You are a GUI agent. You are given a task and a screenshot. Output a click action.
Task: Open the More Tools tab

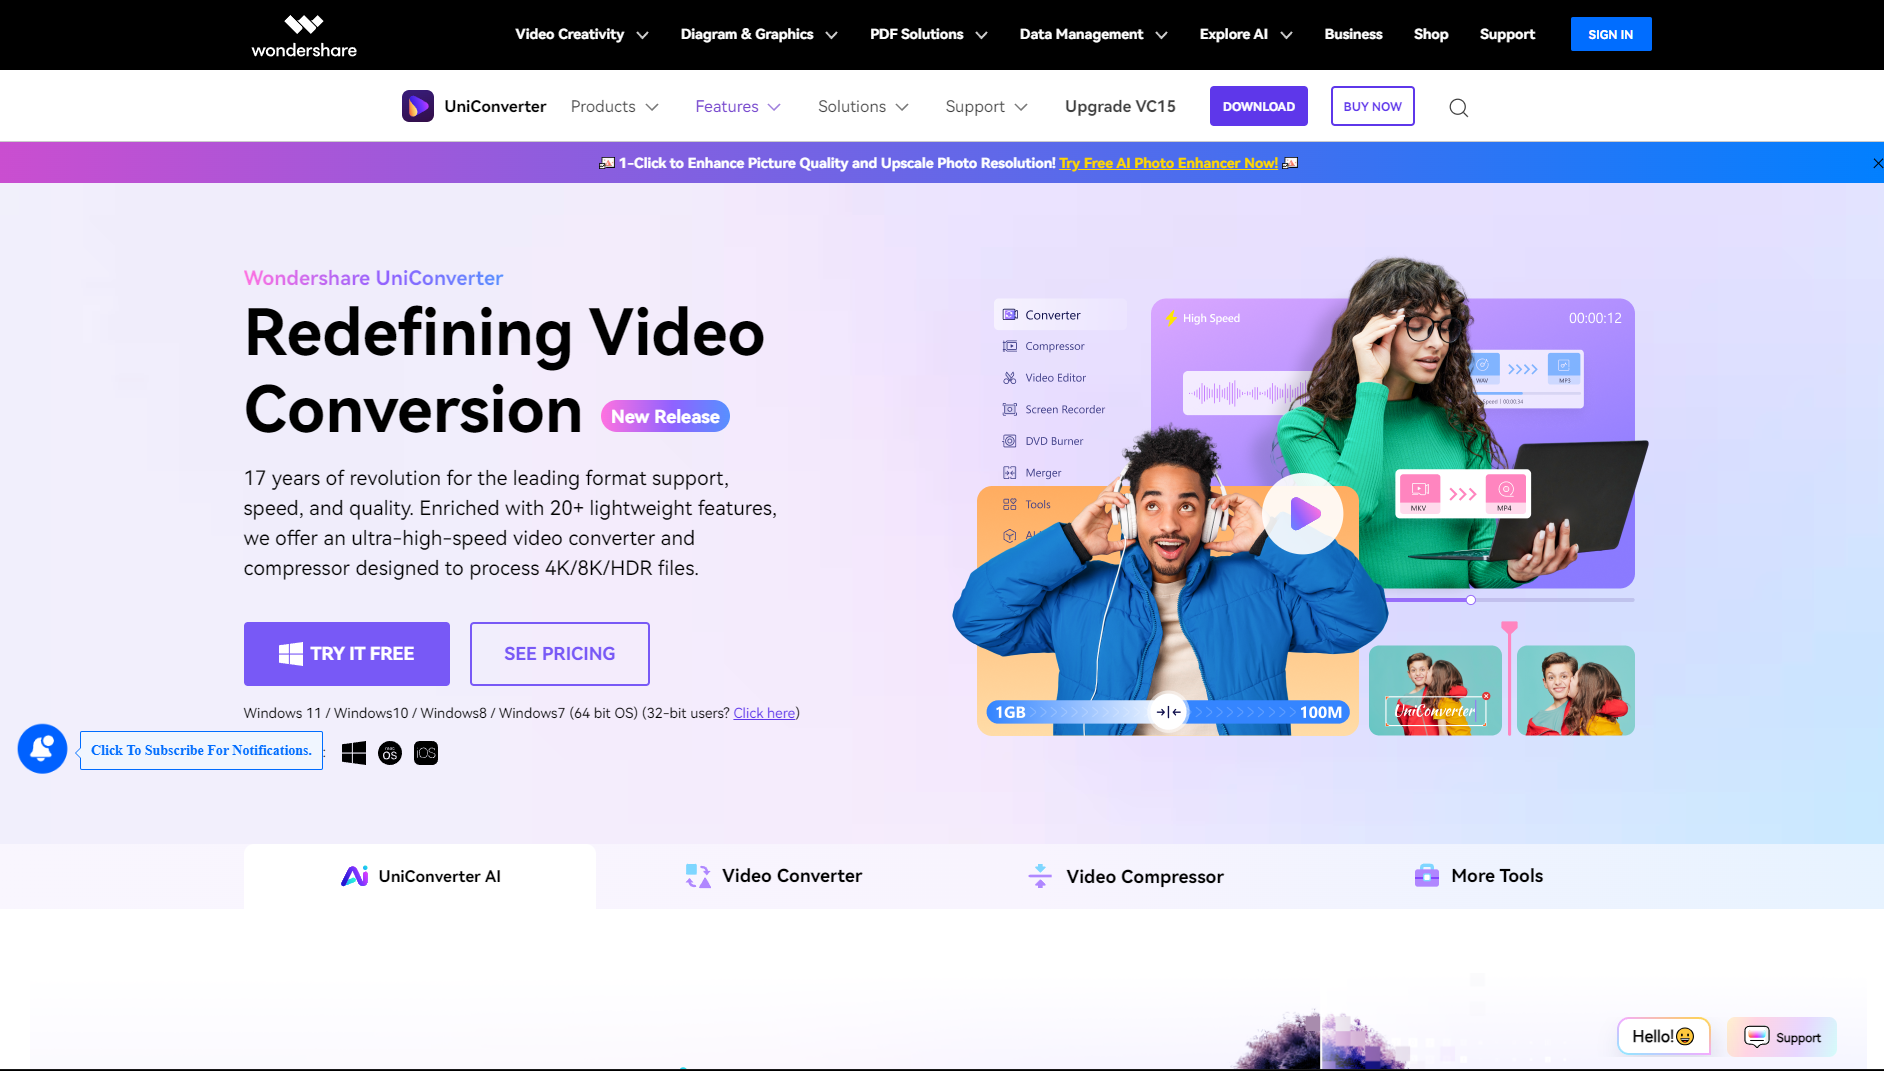[x=1479, y=876]
